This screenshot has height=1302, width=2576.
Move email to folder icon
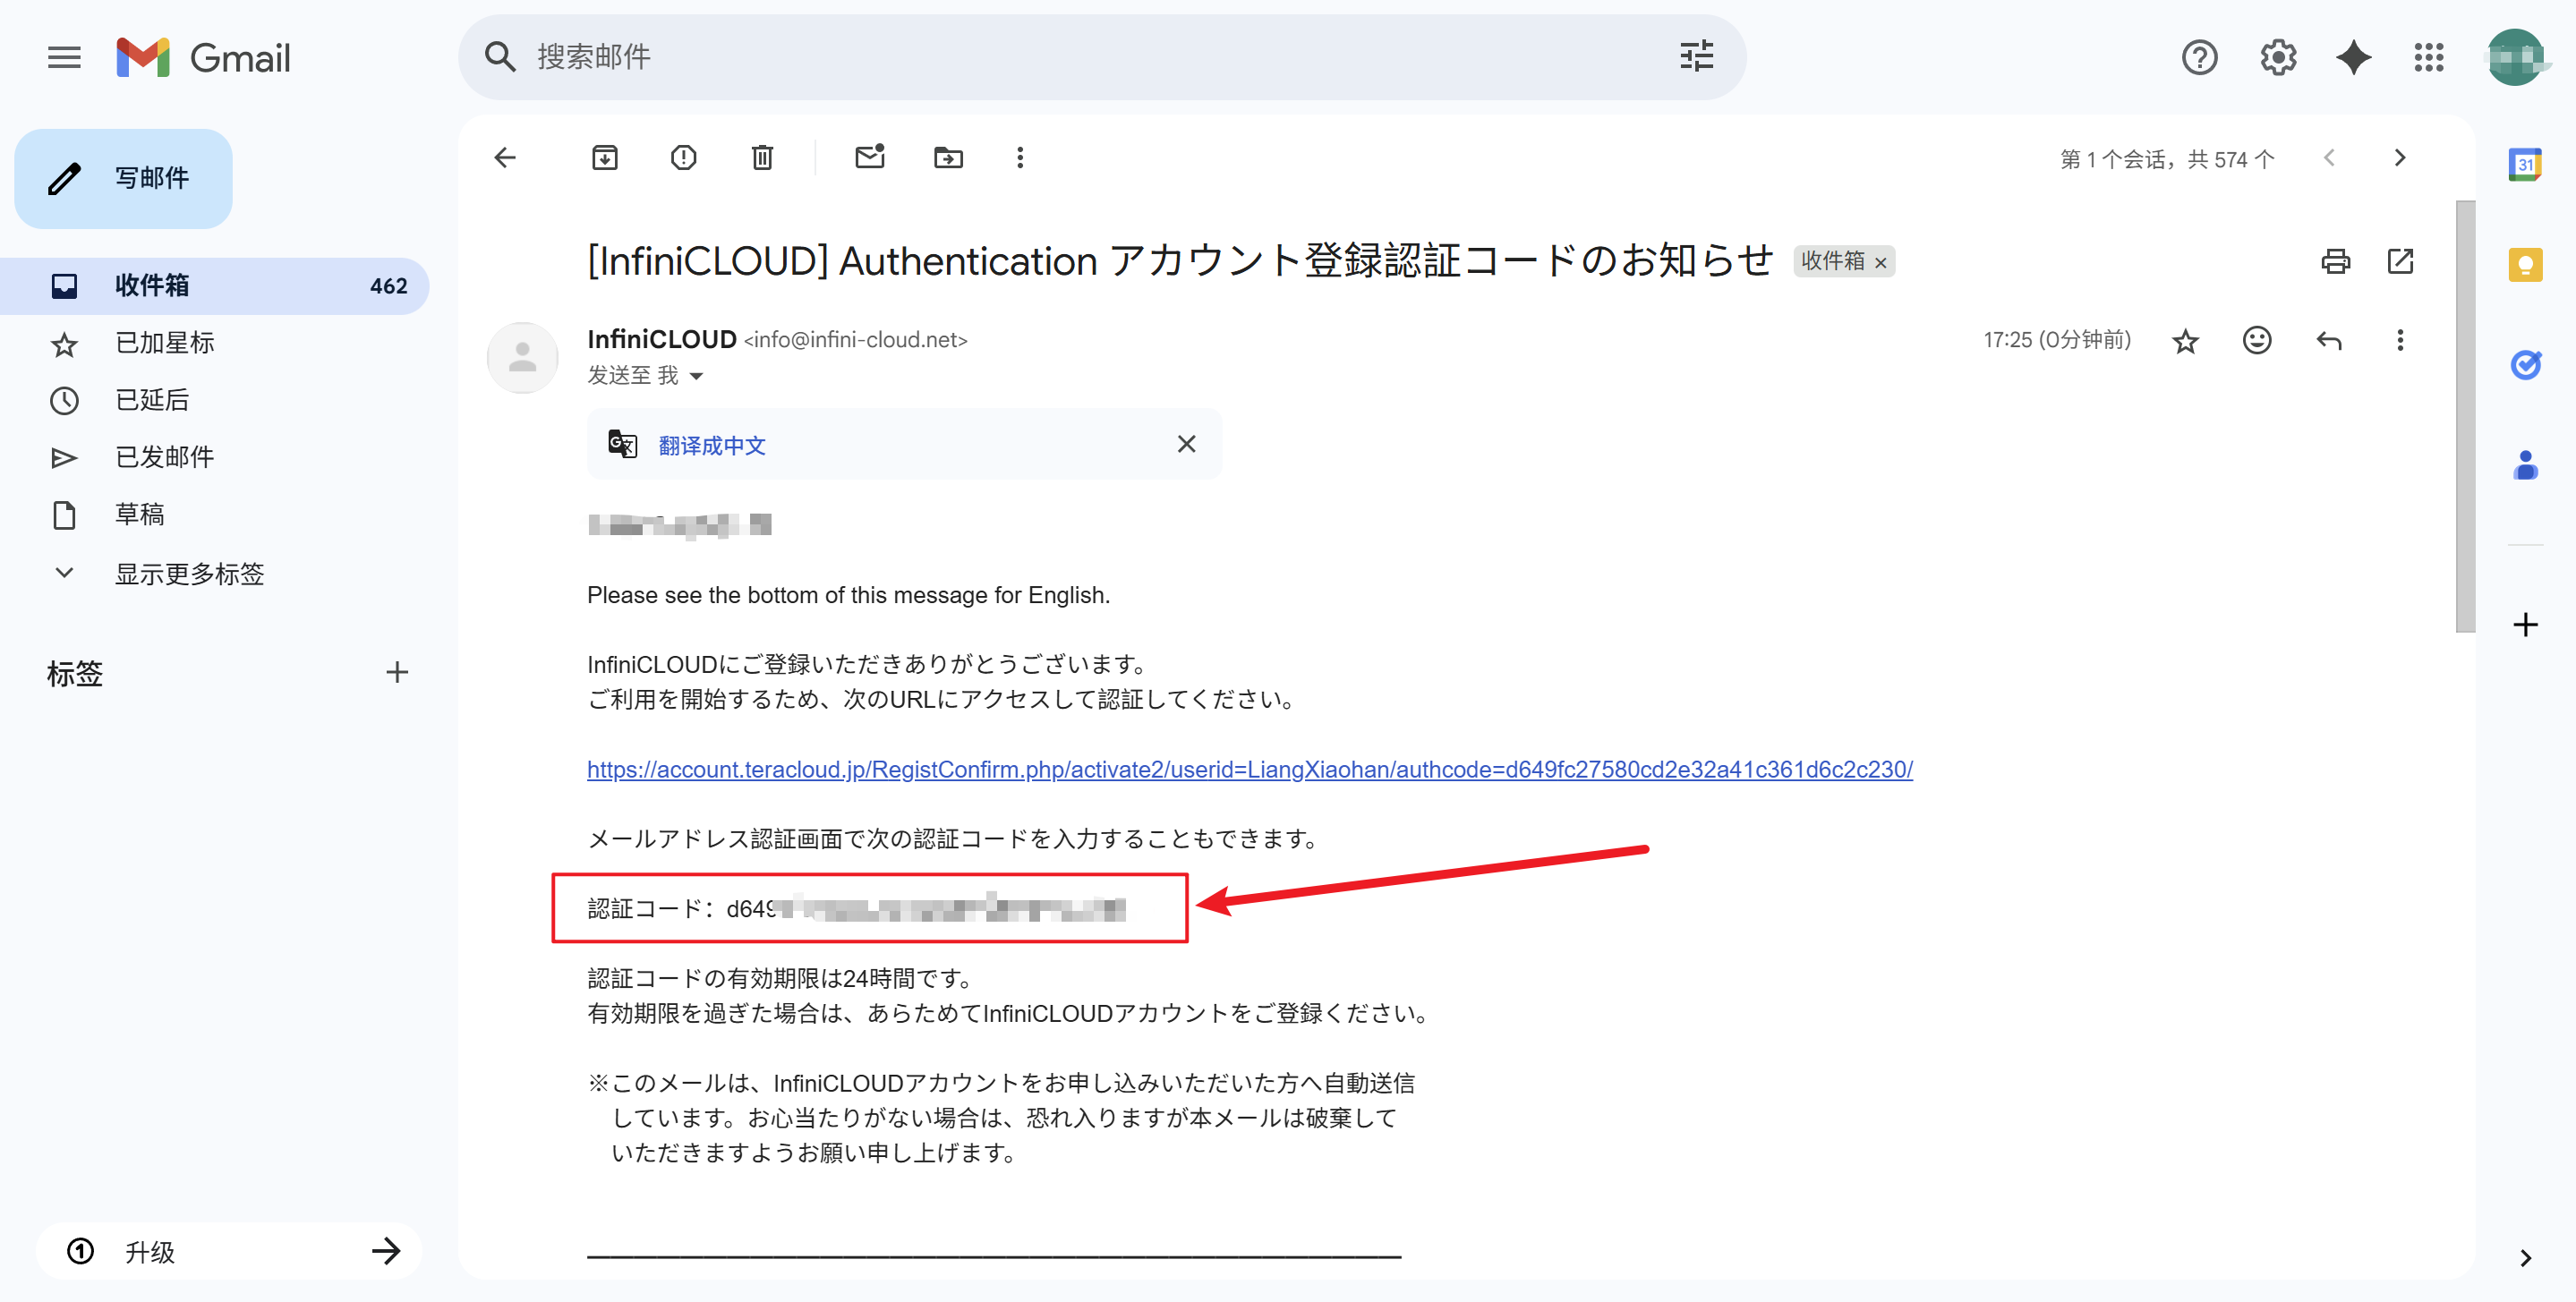tap(948, 157)
